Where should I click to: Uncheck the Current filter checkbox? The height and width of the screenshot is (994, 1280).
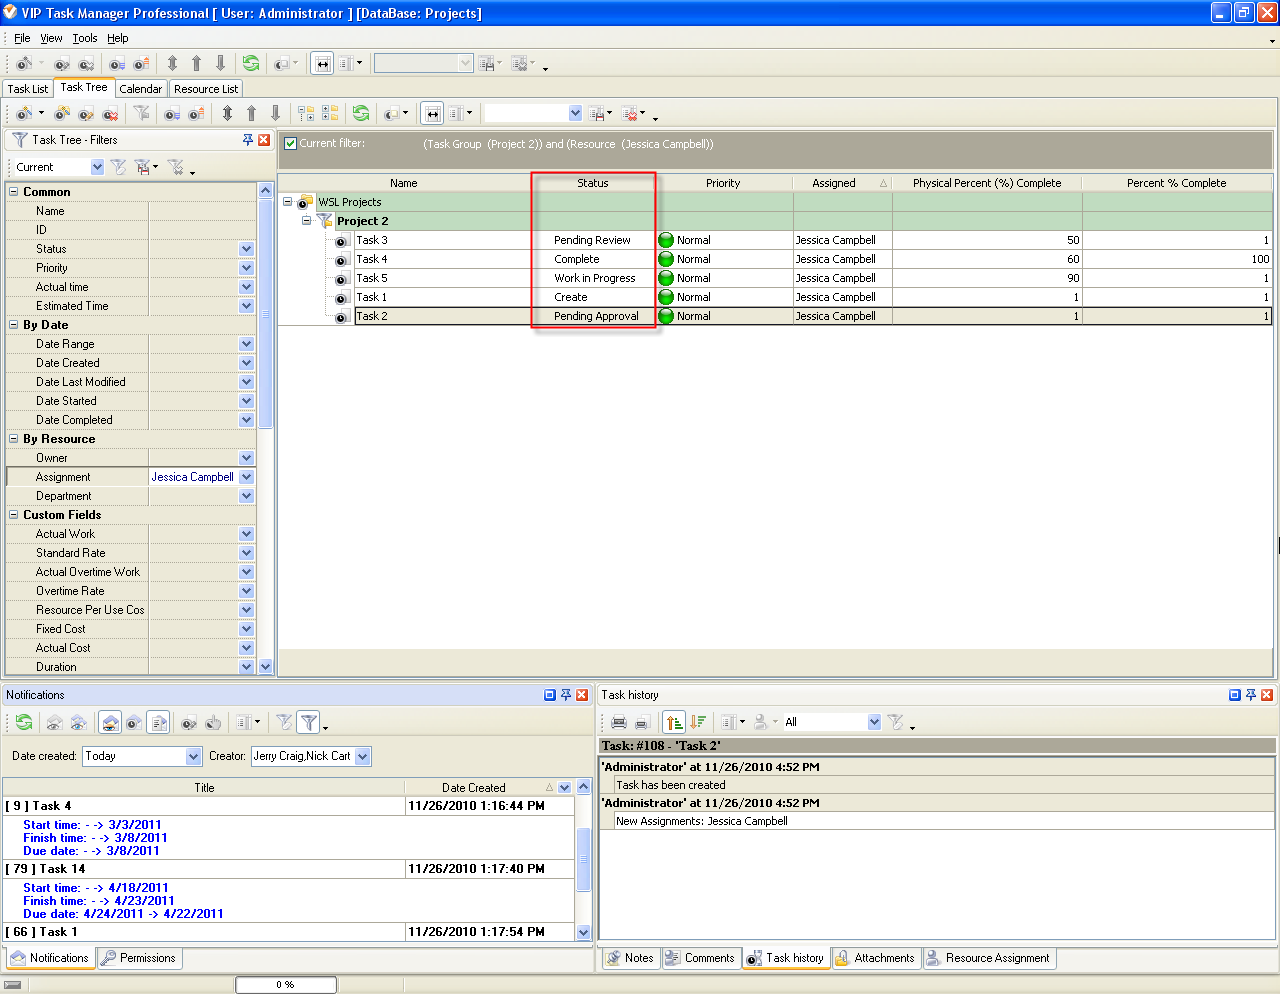291,144
